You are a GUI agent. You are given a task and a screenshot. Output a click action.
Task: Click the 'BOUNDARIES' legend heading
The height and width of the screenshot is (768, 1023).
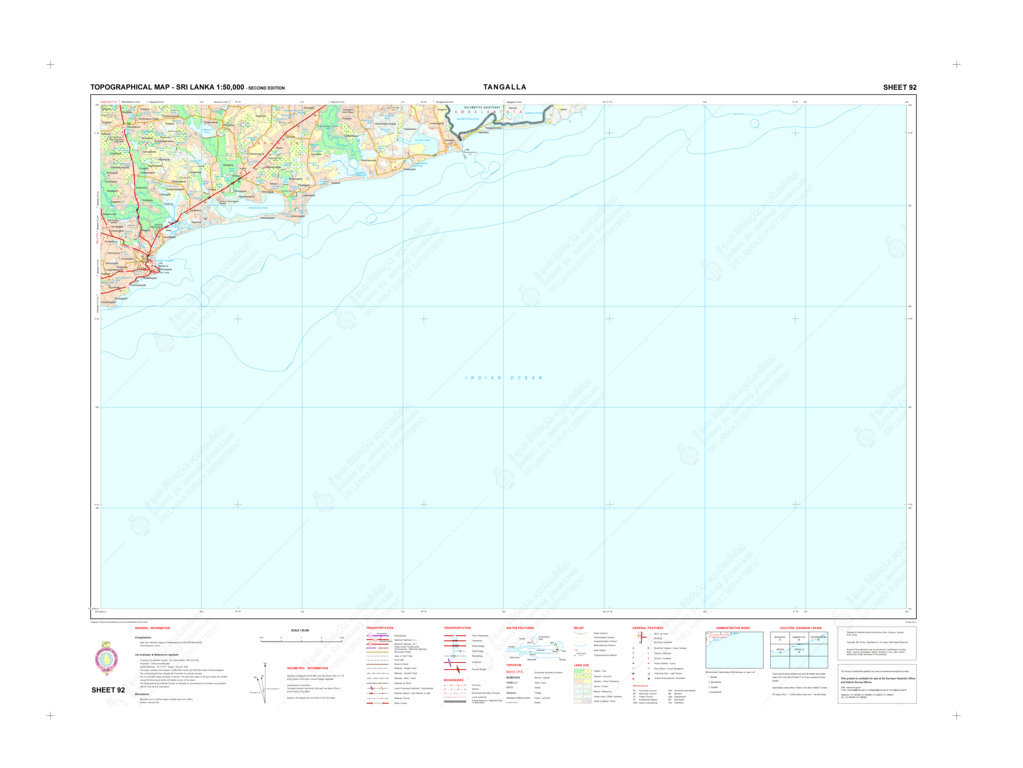[x=453, y=680]
